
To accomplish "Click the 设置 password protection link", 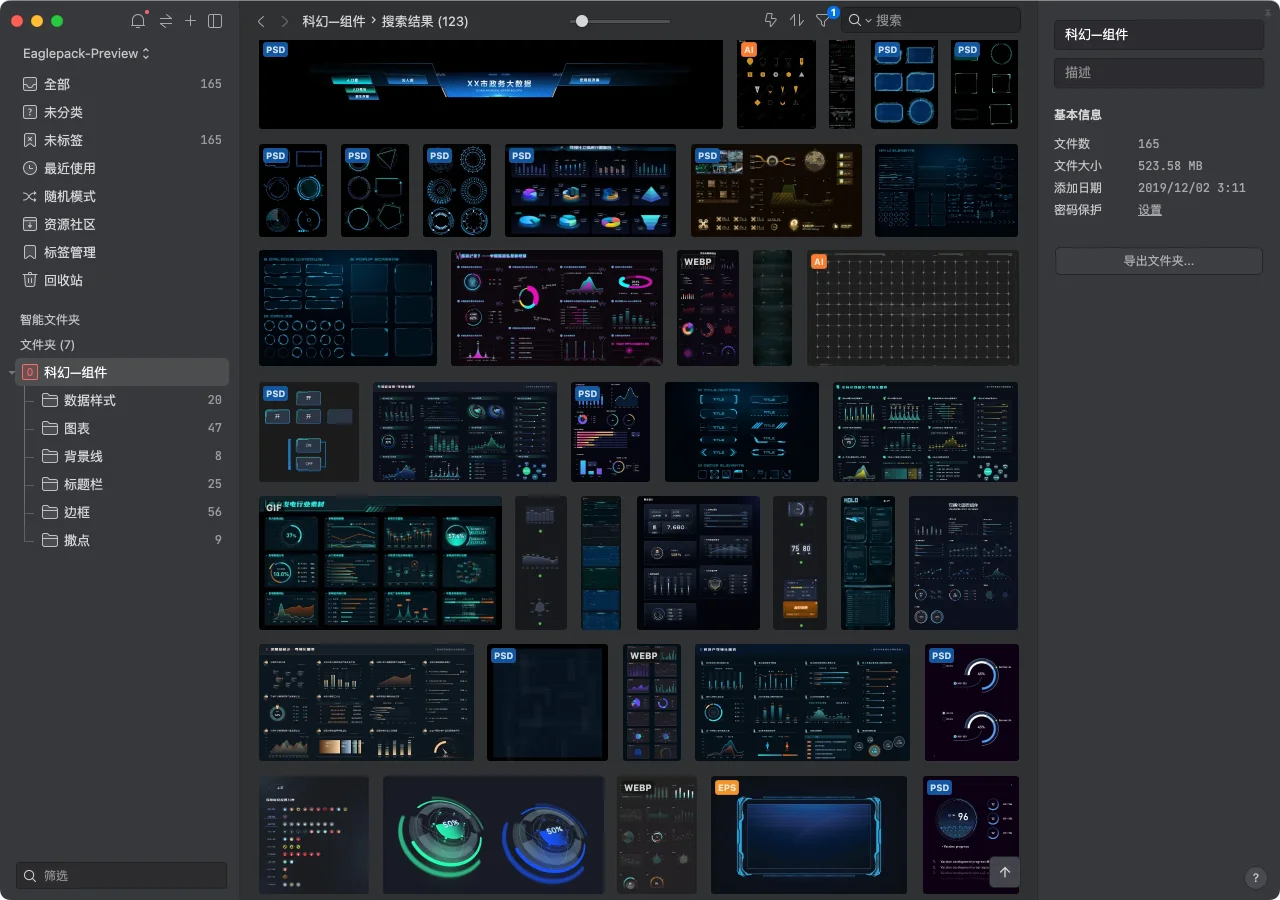I will pos(1149,210).
